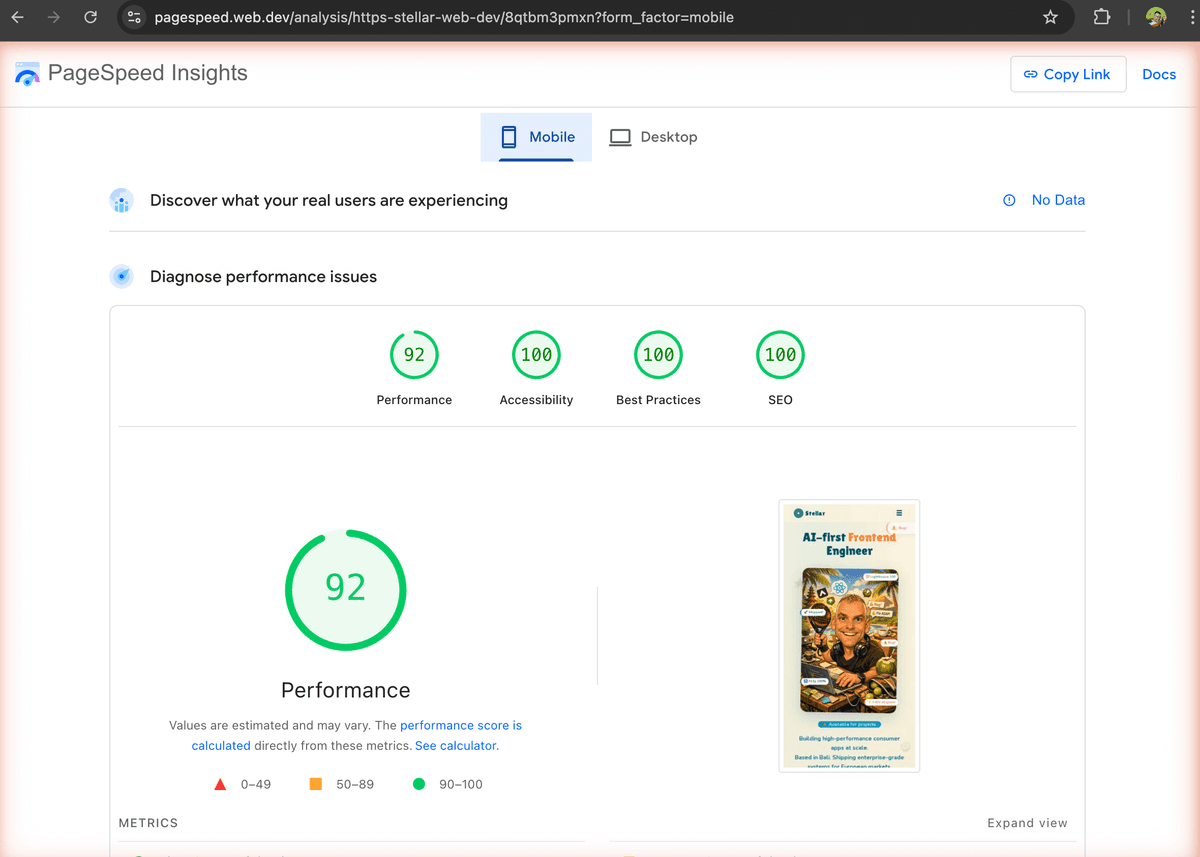Click the info icon beside No Data
This screenshot has width=1200, height=857.
point(1009,200)
